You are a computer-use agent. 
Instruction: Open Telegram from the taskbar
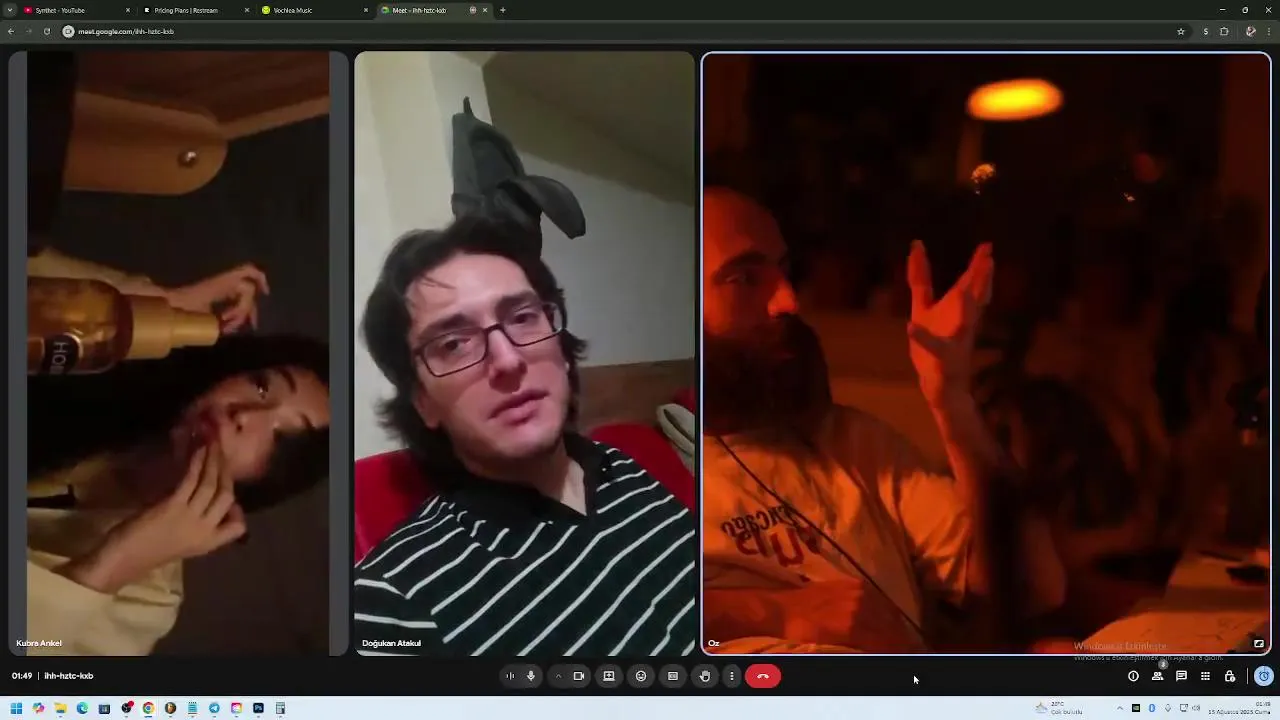click(x=214, y=708)
